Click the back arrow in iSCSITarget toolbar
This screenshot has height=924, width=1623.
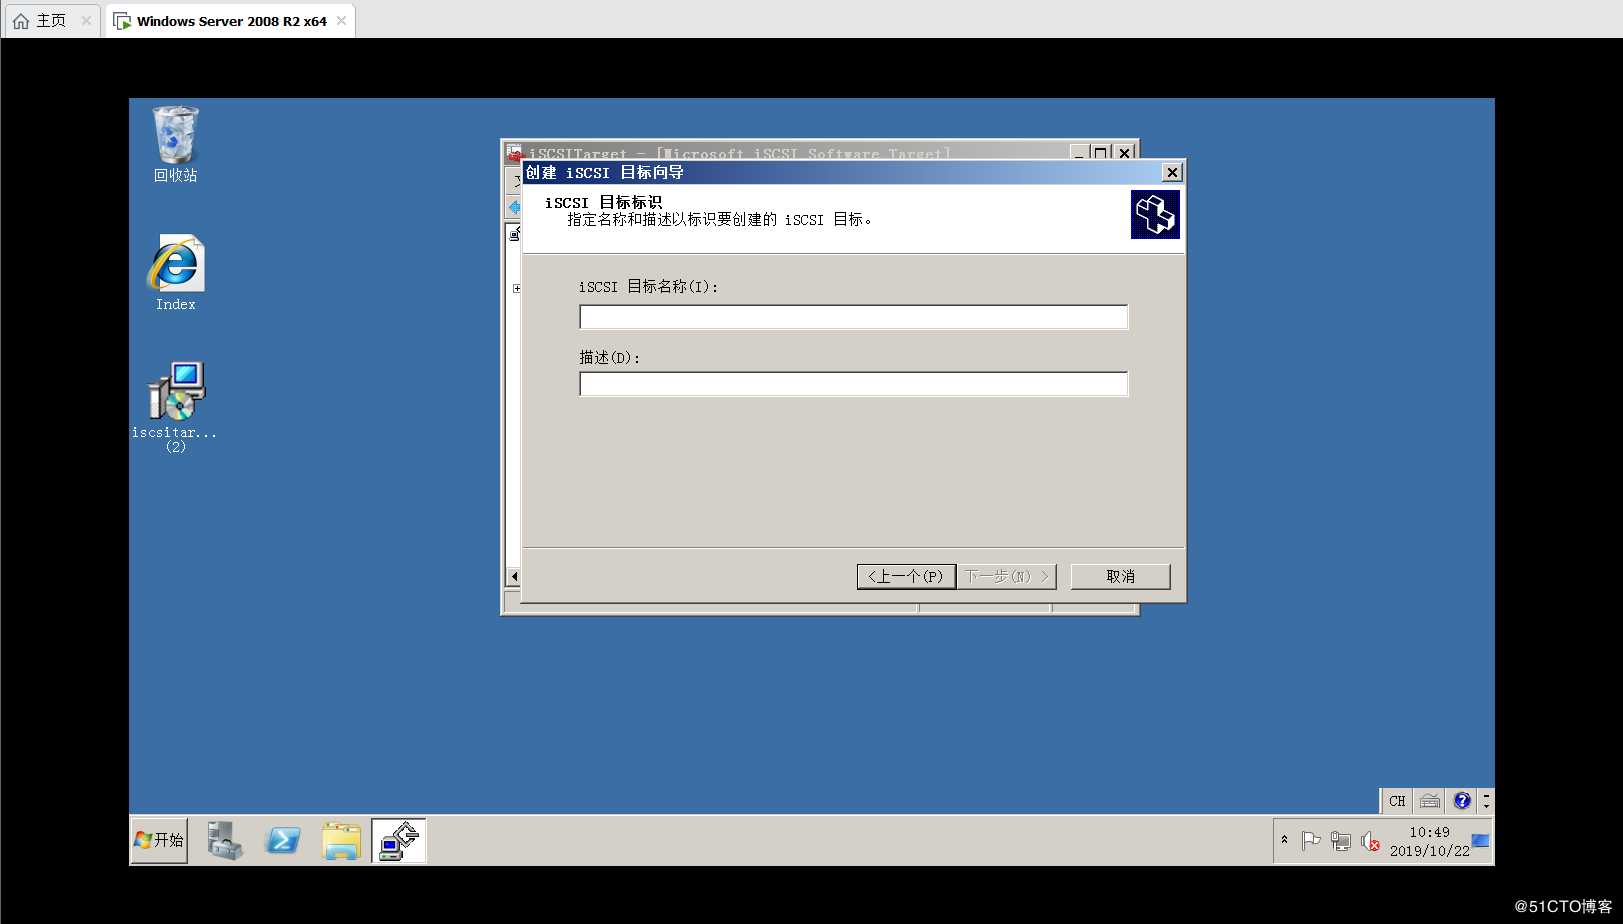[x=514, y=207]
